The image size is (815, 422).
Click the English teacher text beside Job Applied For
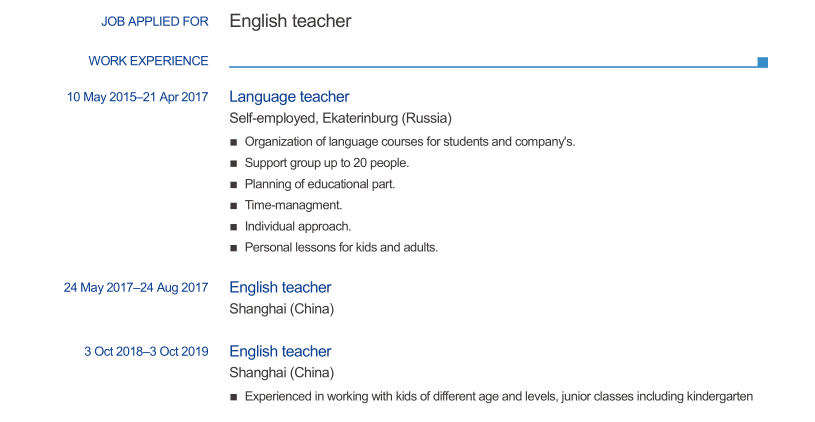pos(290,21)
